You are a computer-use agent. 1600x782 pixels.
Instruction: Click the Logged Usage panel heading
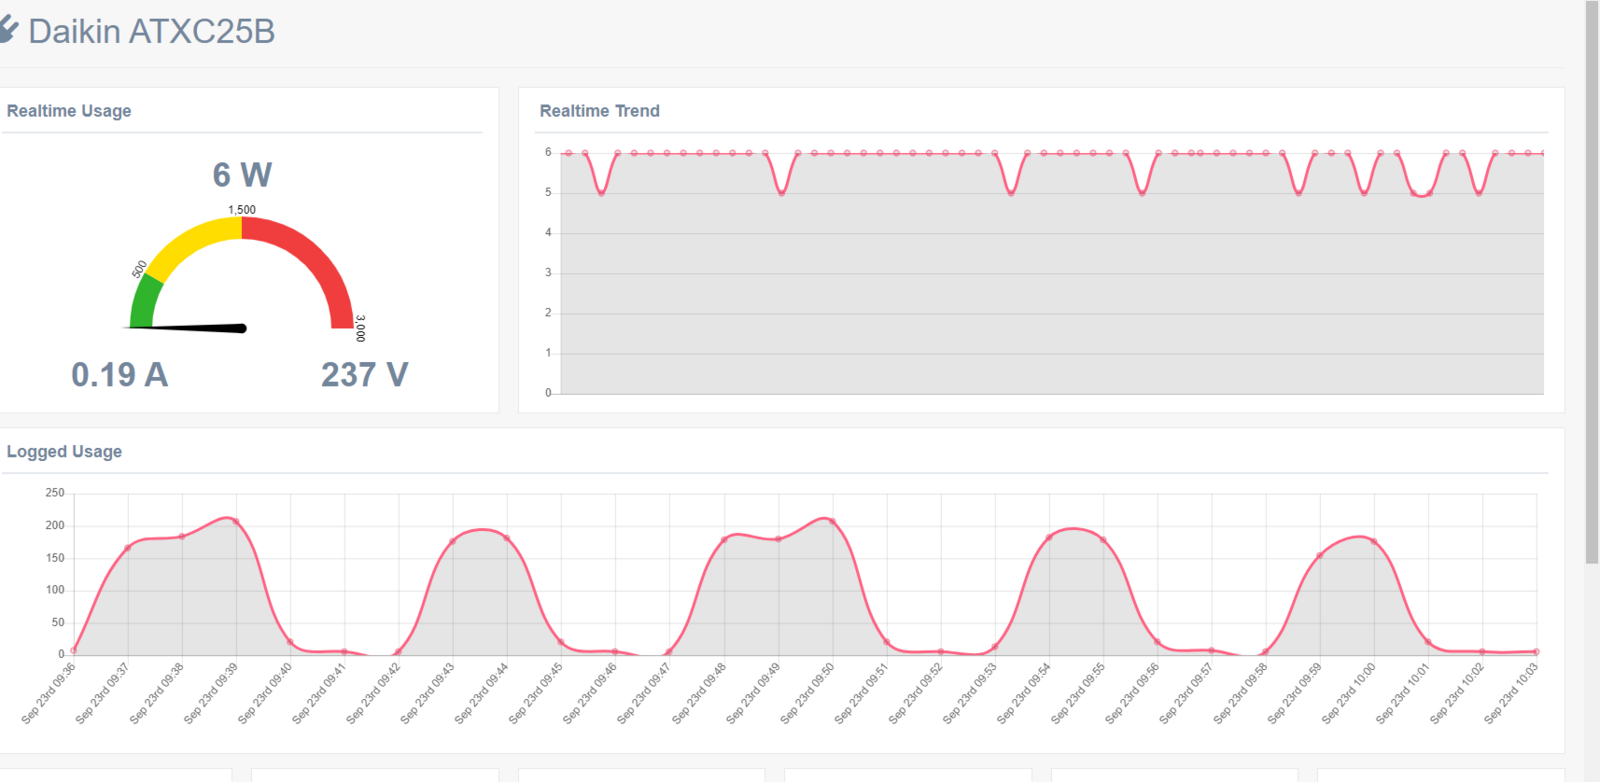coord(64,452)
